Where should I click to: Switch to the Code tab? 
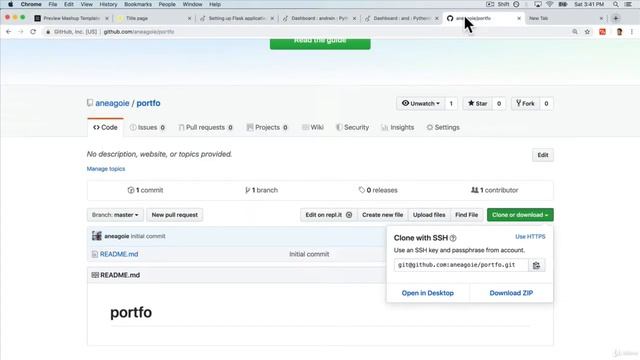pyautogui.click(x=105, y=127)
